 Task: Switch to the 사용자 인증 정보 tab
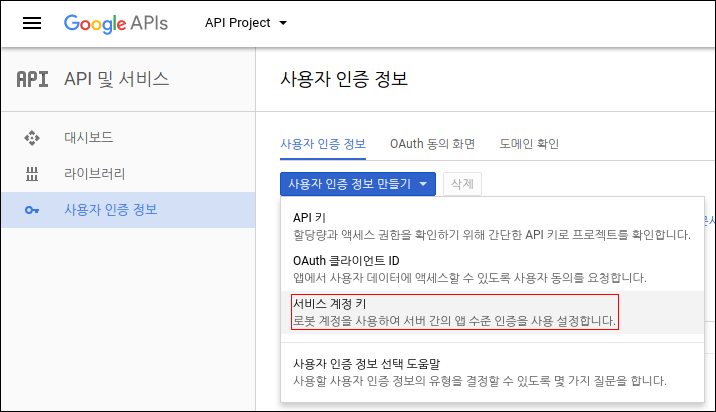(323, 144)
